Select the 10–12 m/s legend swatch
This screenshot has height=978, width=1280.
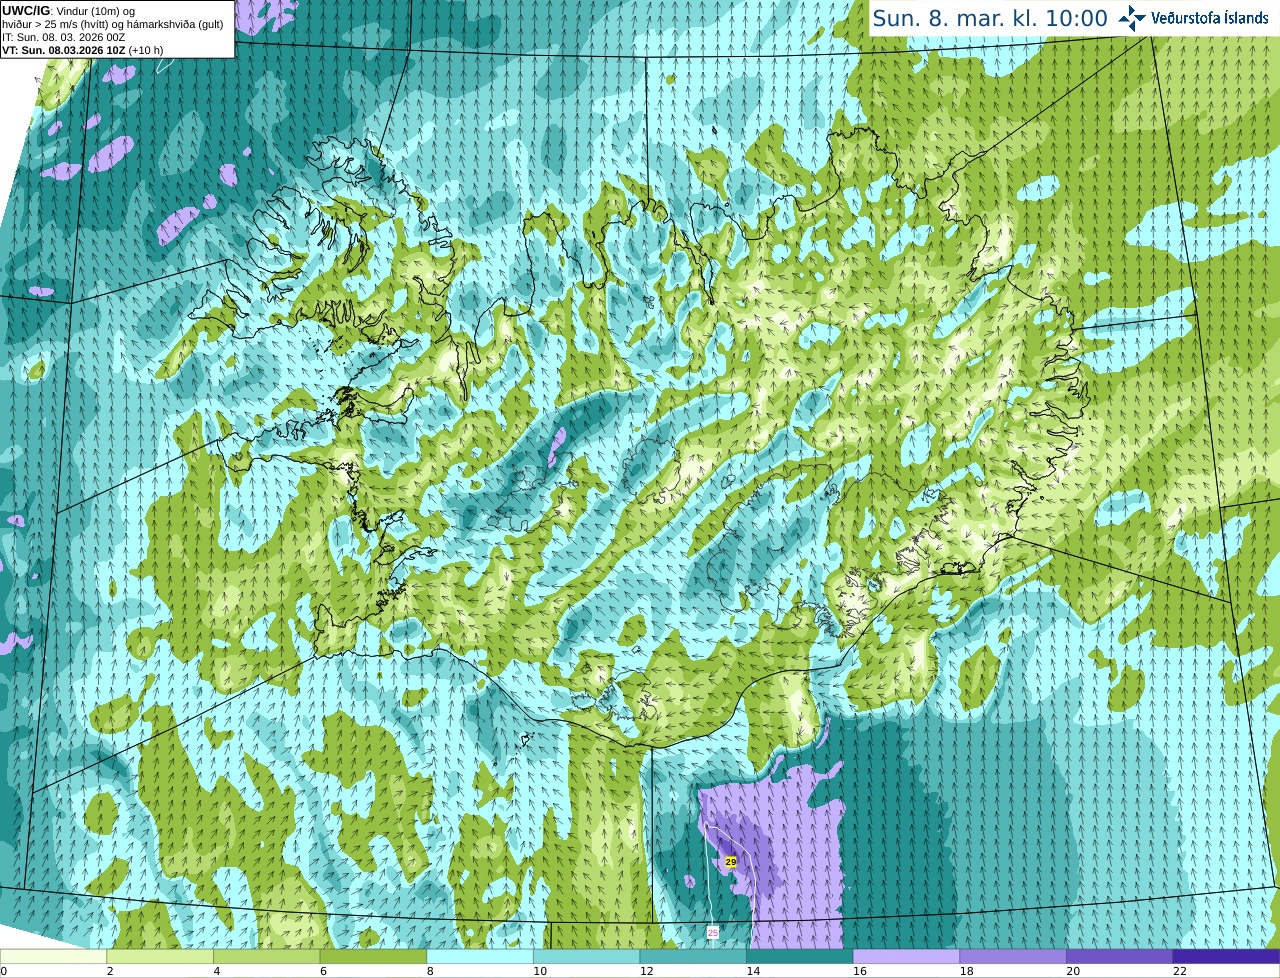pyautogui.click(x=586, y=956)
